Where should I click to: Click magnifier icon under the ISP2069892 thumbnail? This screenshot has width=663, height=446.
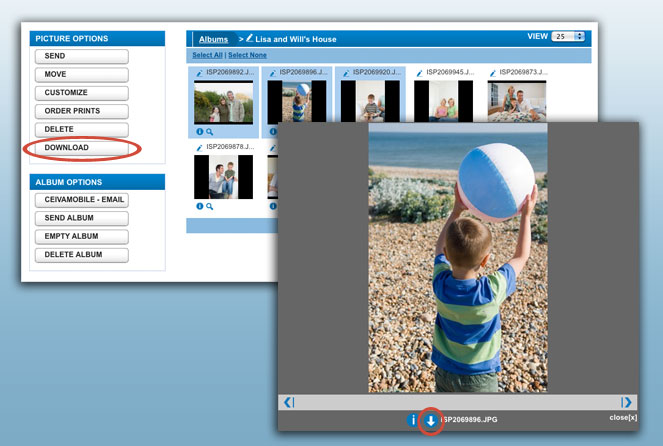(x=209, y=132)
